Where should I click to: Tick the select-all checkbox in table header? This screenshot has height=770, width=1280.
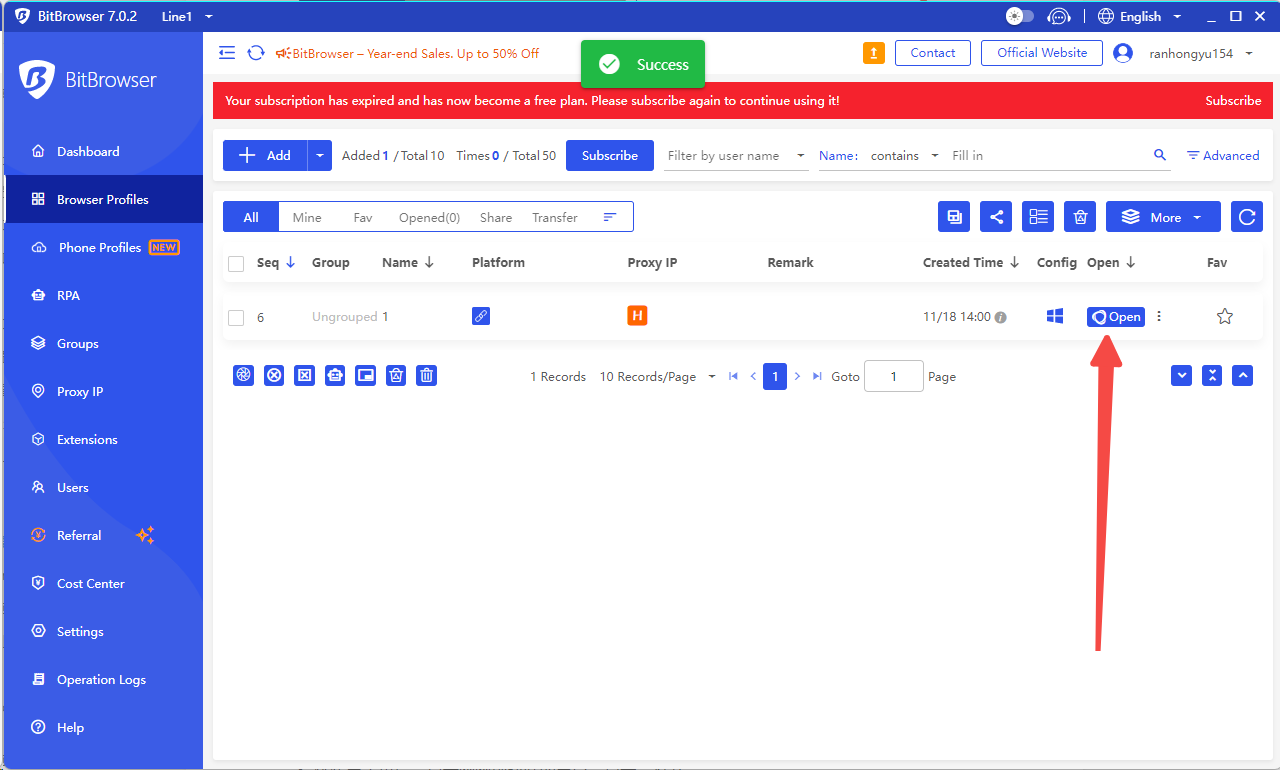point(236,264)
